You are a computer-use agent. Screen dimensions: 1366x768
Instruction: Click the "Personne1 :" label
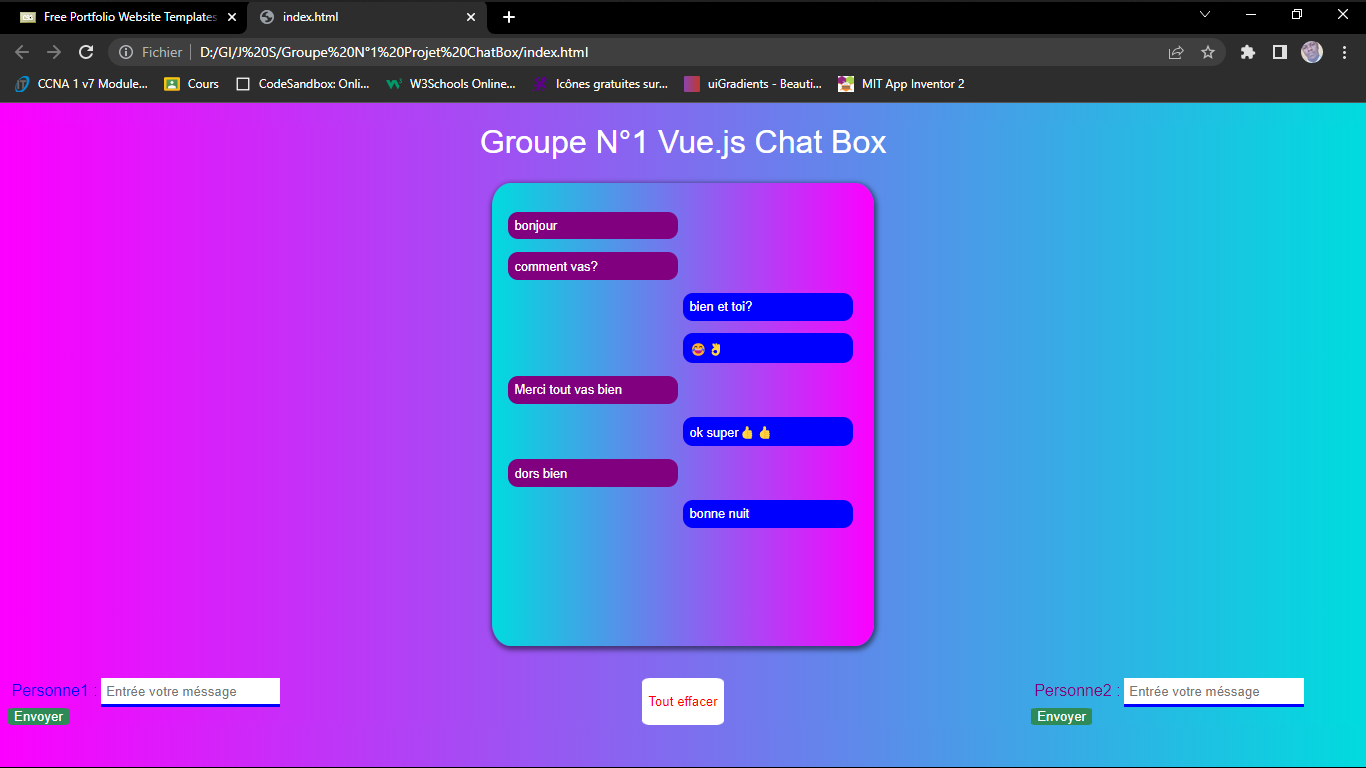(x=55, y=690)
